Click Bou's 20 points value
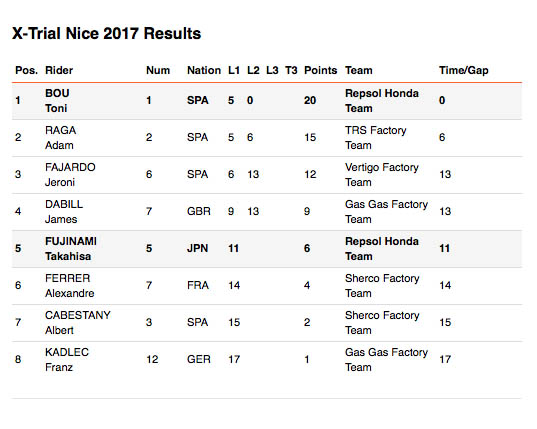This screenshot has width=537, height=429. [x=310, y=100]
